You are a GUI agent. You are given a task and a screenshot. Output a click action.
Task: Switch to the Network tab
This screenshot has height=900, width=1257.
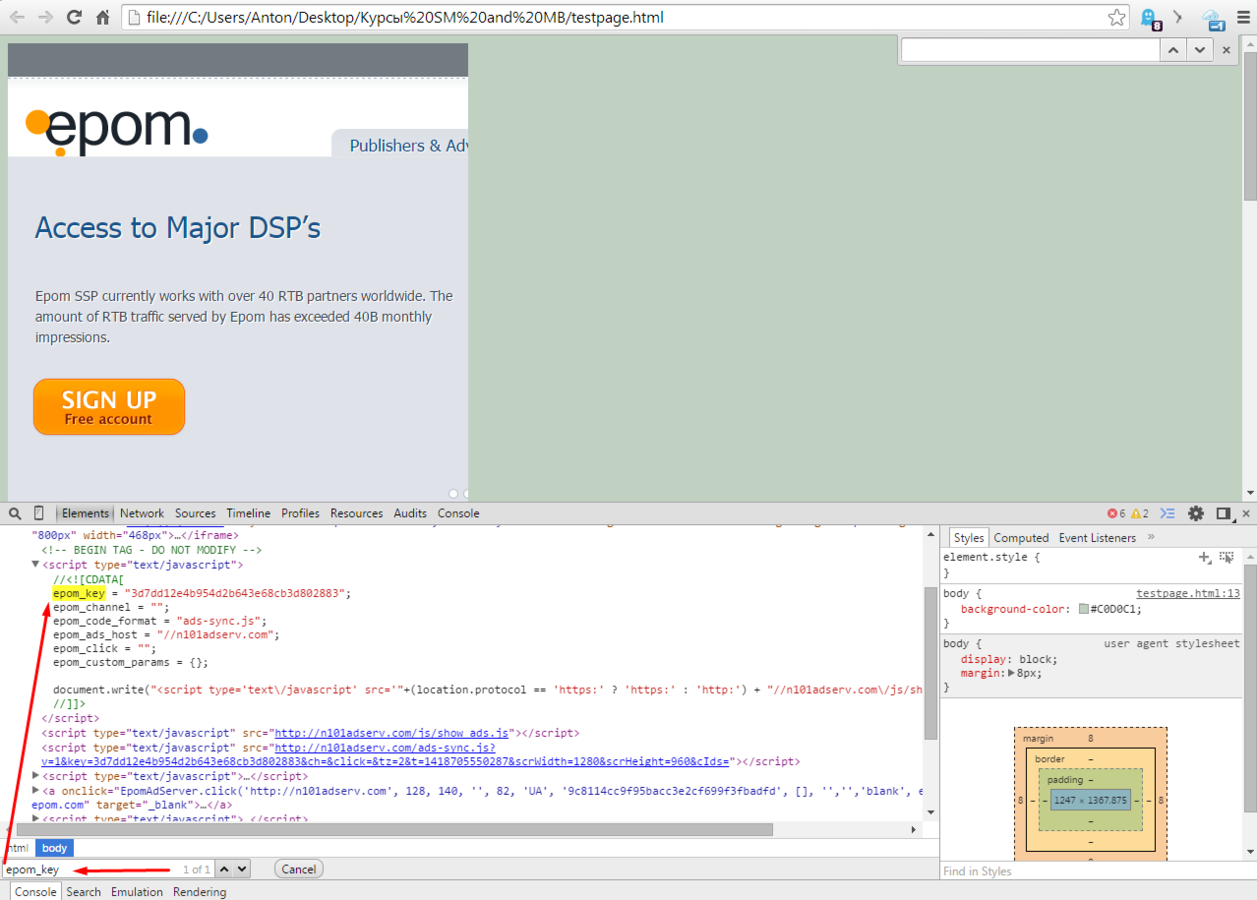point(142,513)
